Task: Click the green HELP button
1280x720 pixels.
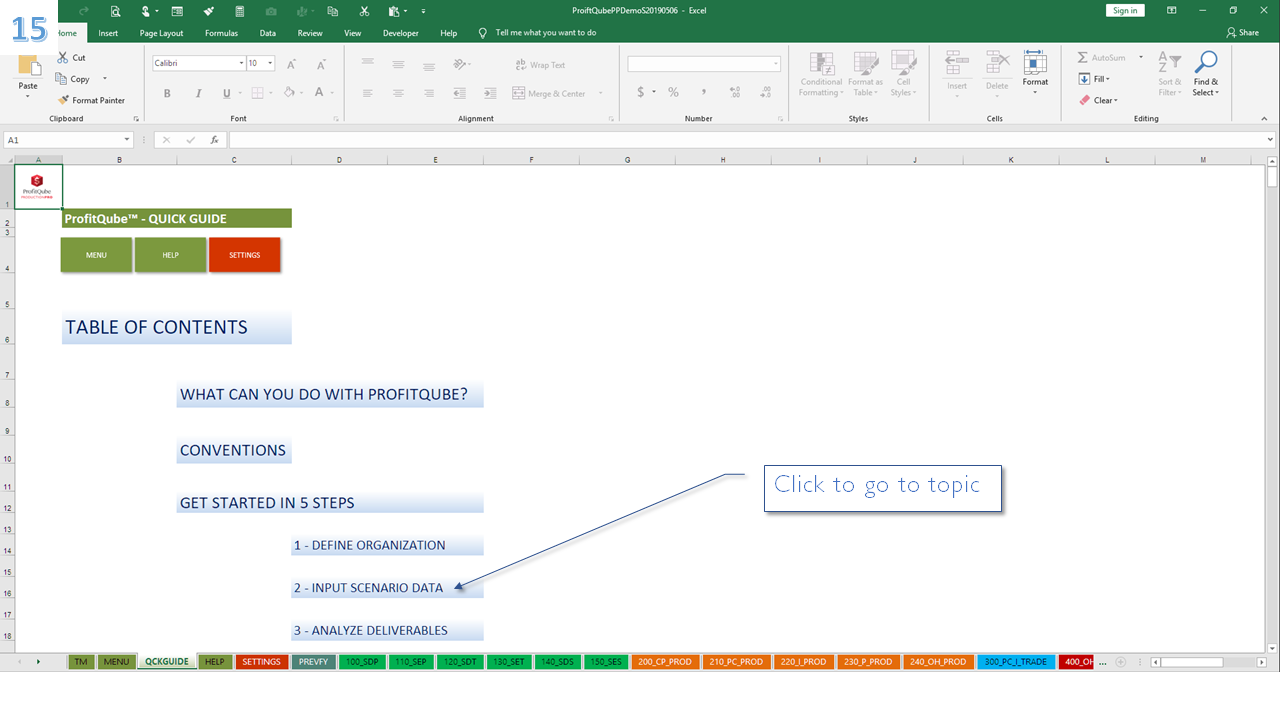Action: 170,255
